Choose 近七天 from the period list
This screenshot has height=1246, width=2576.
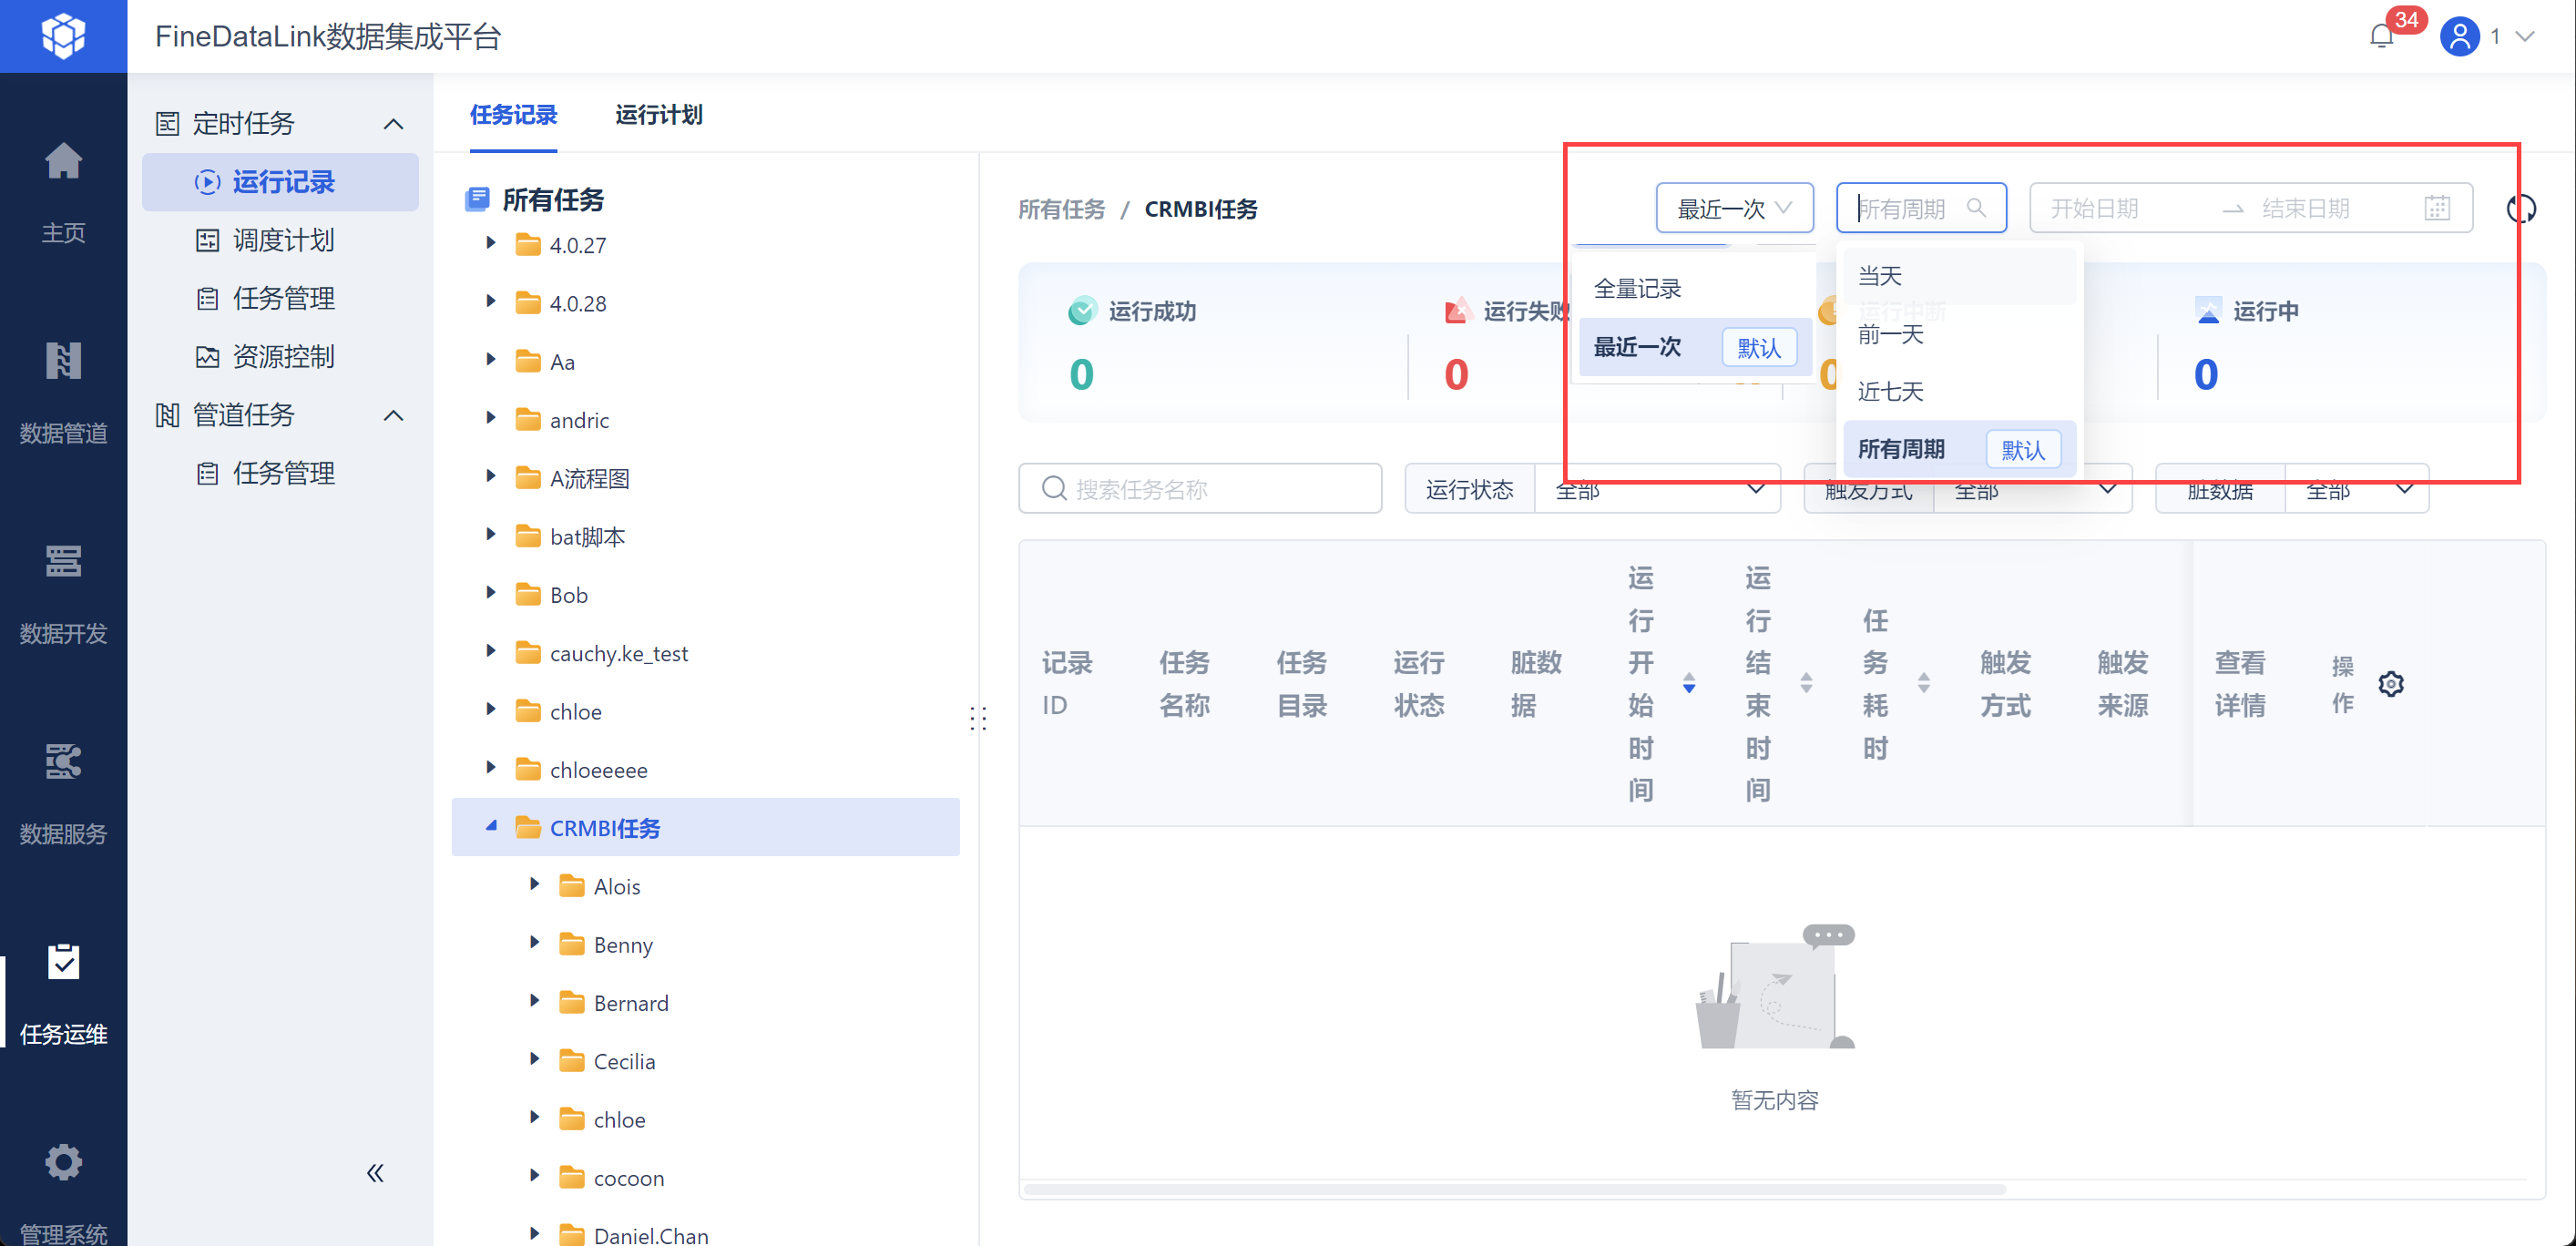point(1890,391)
